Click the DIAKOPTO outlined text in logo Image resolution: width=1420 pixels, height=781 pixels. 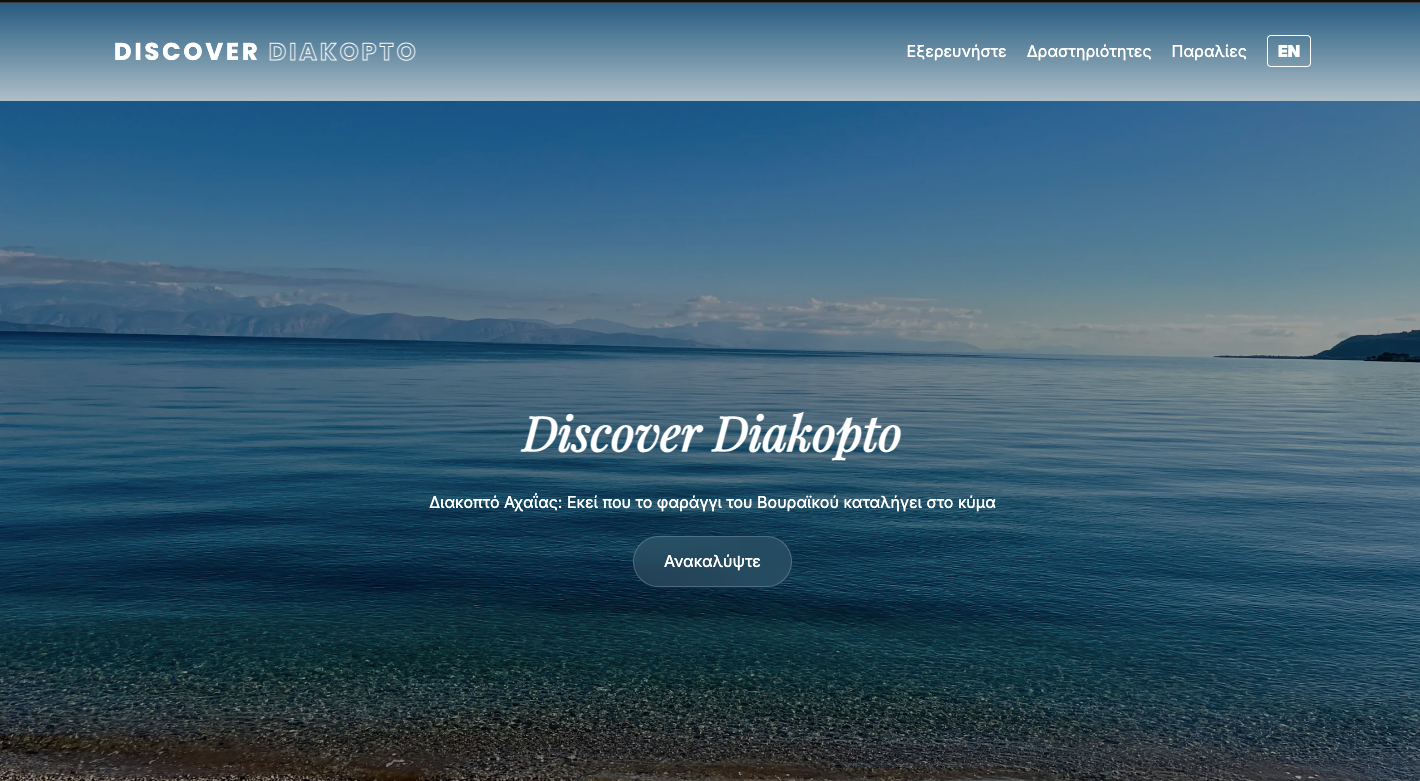(343, 51)
